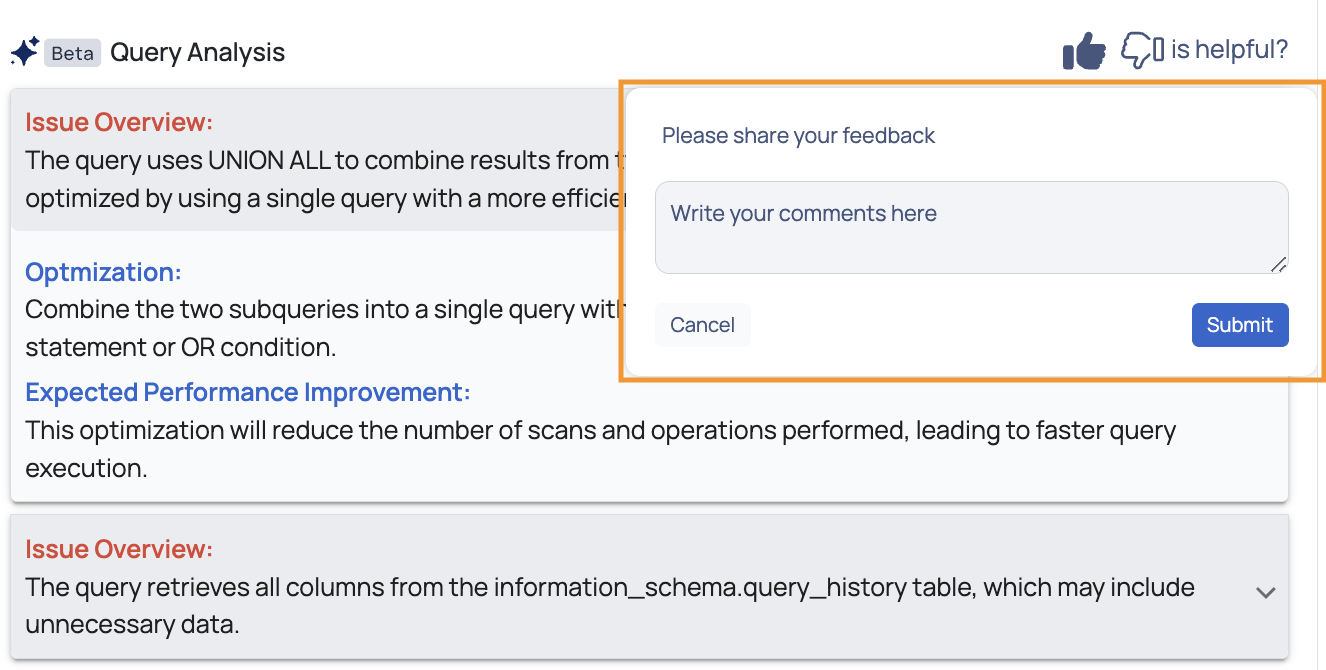Screen dimensions: 1326x670
Task: Click the Optmization section heading
Action: point(104,272)
